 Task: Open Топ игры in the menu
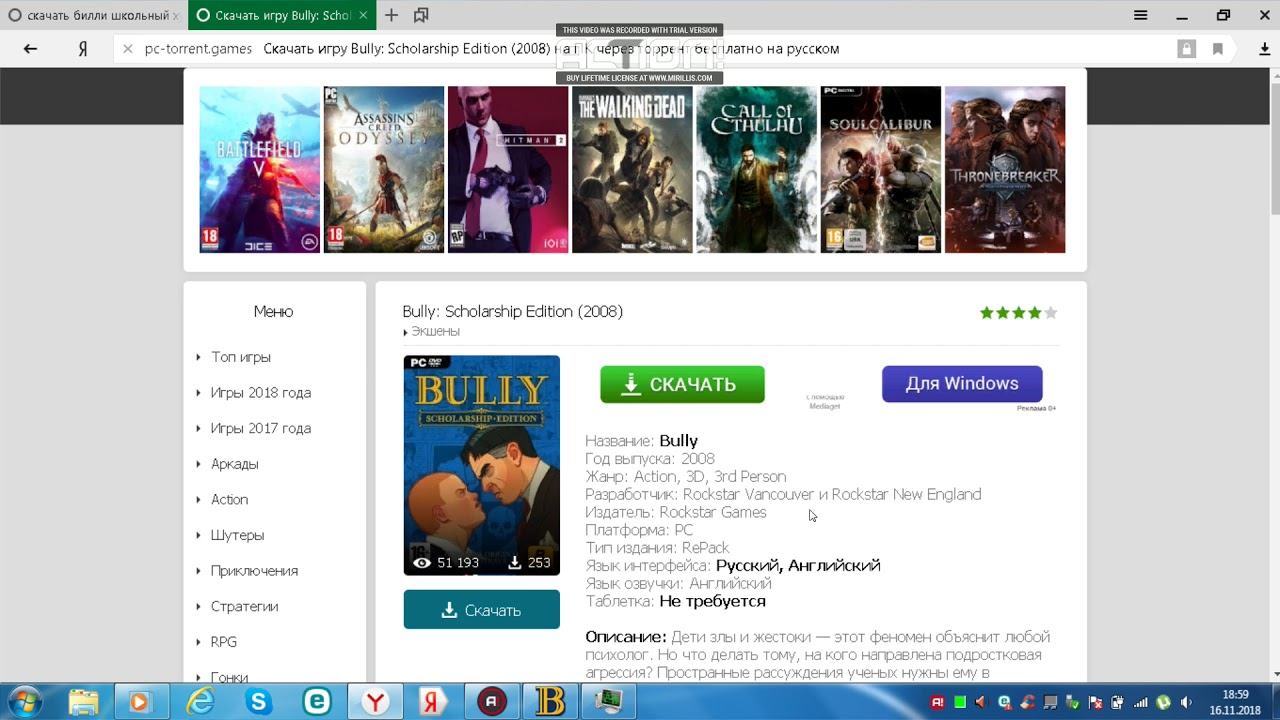click(241, 357)
